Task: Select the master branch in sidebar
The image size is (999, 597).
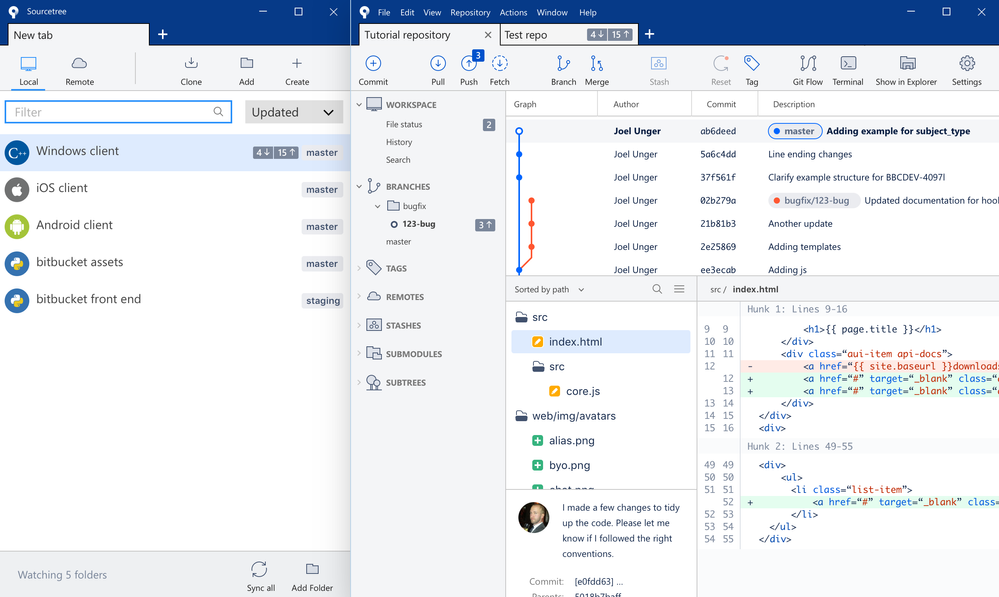Action: point(398,242)
